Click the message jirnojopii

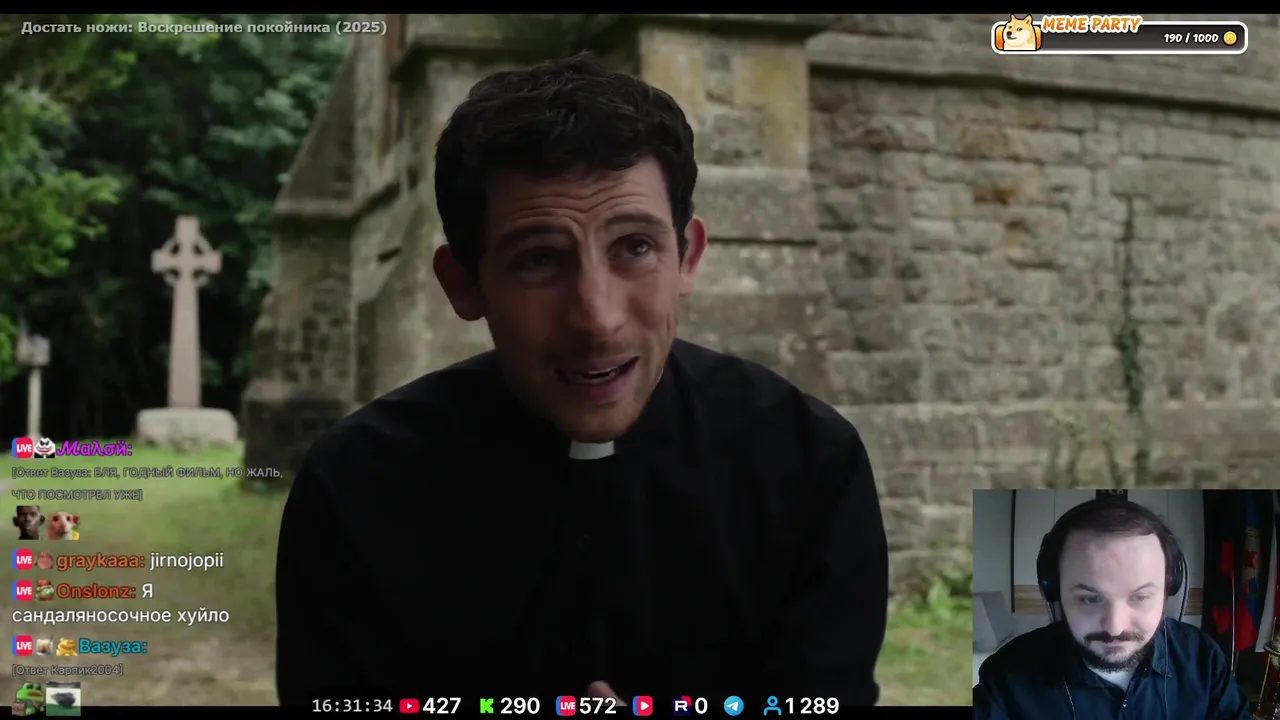pyautogui.click(x=187, y=560)
